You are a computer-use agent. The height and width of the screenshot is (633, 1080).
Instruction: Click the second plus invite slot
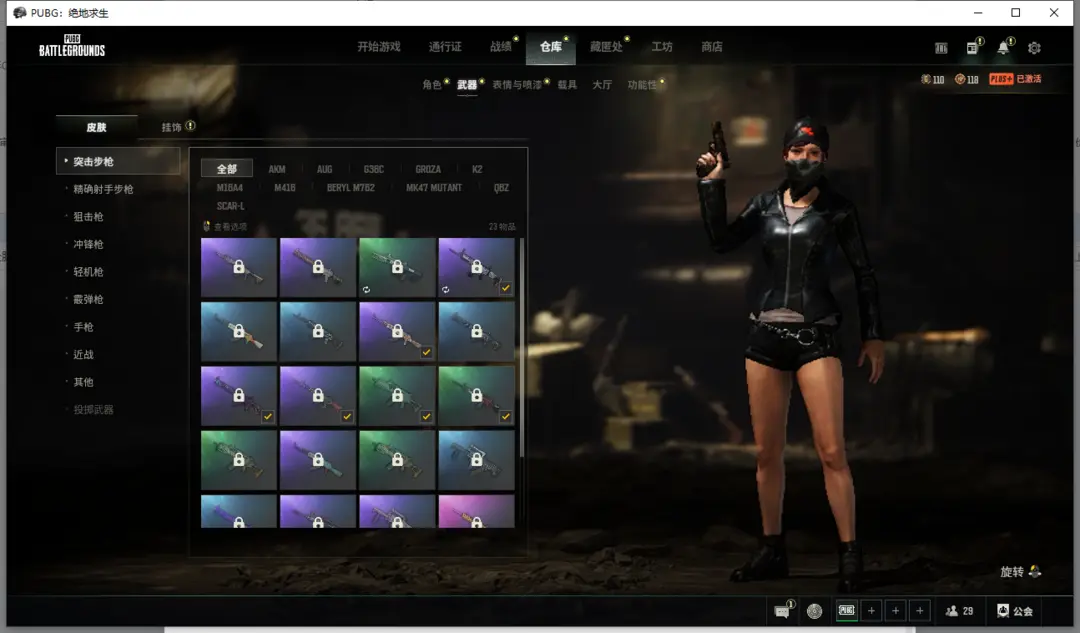895,610
